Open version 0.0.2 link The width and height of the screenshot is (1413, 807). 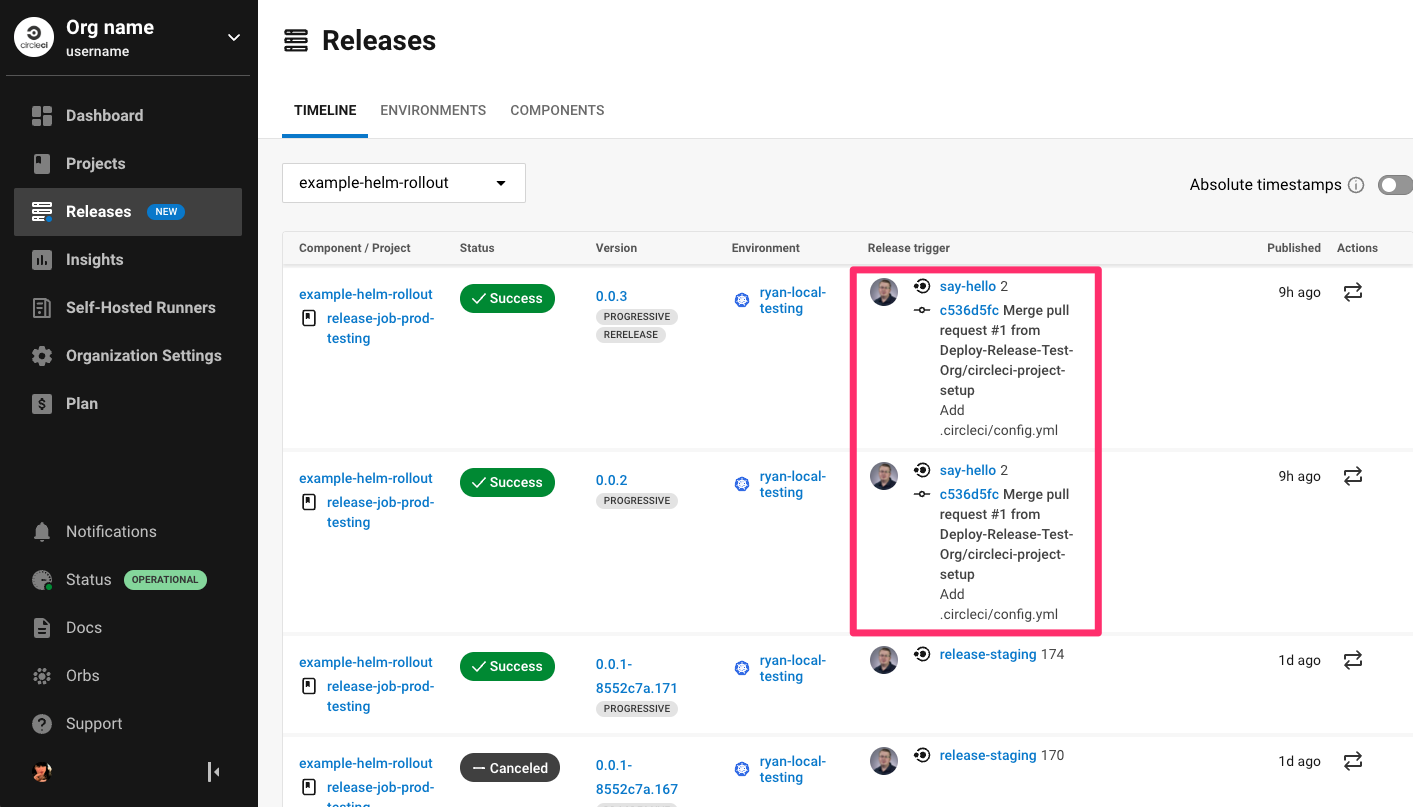point(612,480)
